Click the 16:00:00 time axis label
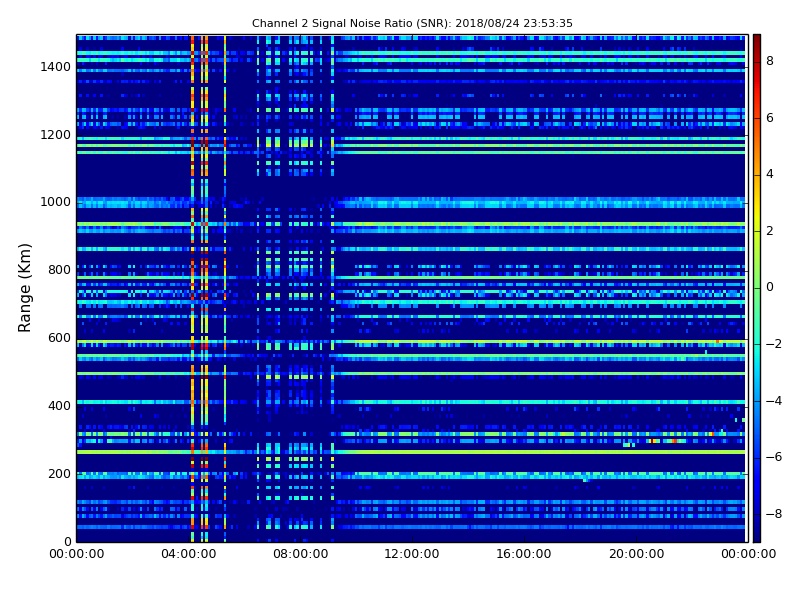800x600 pixels. (524, 554)
